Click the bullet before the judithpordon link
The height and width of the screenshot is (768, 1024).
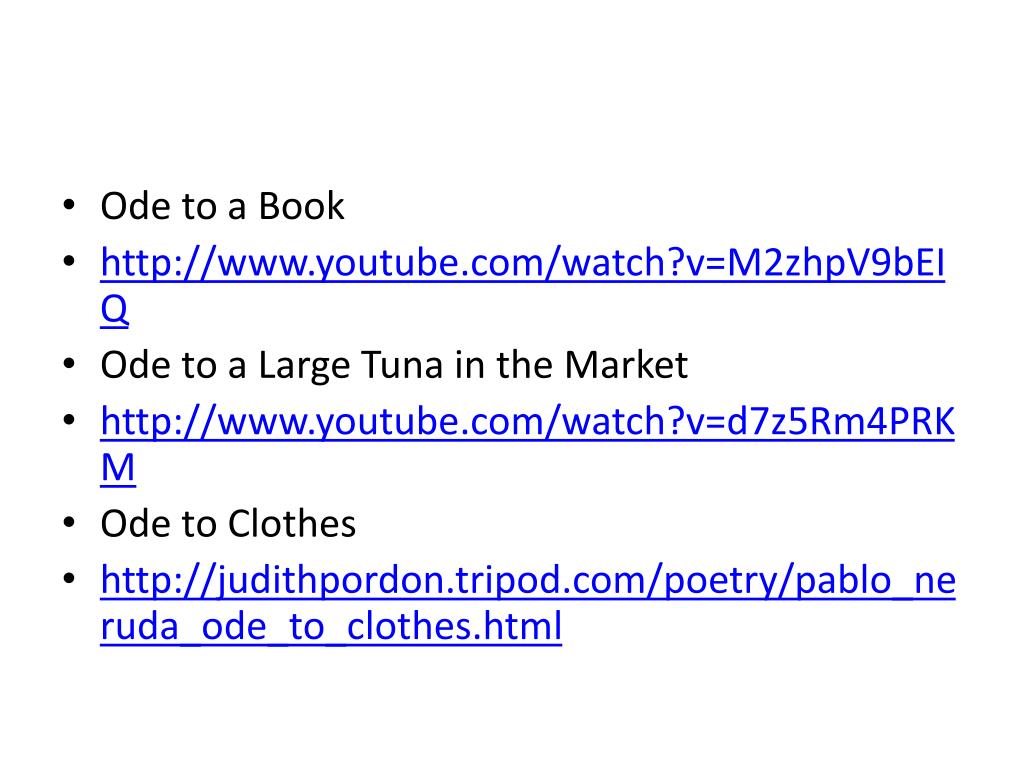pos(69,579)
